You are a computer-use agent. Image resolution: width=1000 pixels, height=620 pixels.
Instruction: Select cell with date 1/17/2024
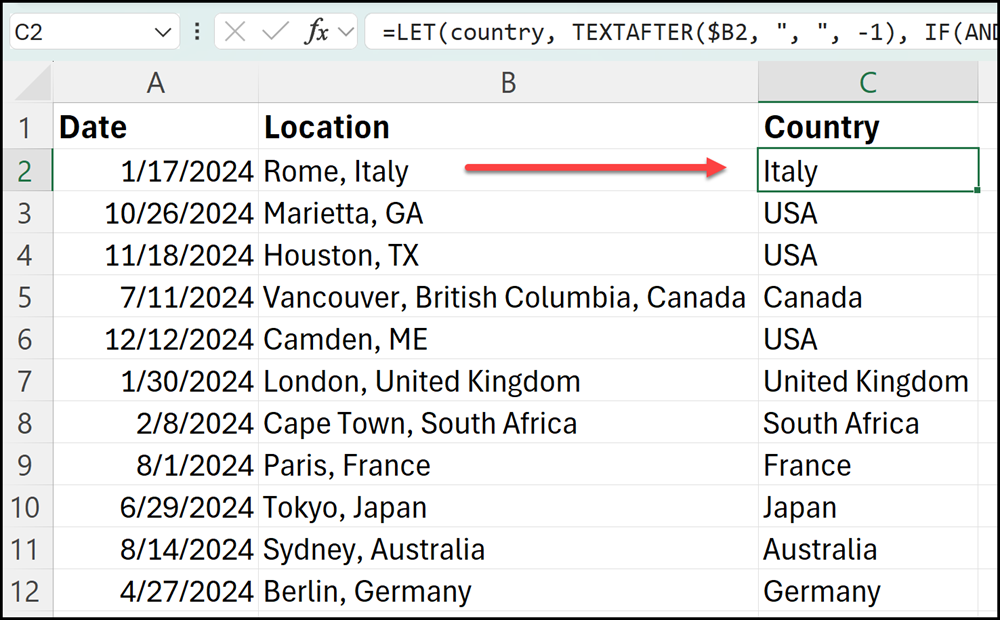(156, 171)
